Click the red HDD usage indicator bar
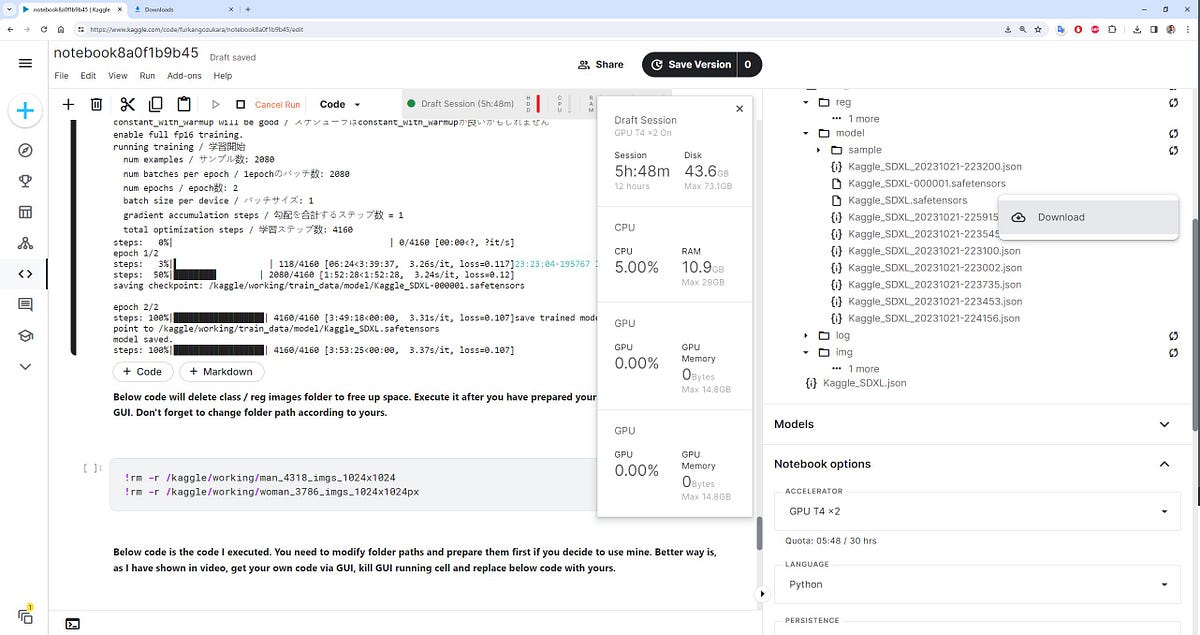Viewport: 1200px width, 635px height. [x=538, y=103]
